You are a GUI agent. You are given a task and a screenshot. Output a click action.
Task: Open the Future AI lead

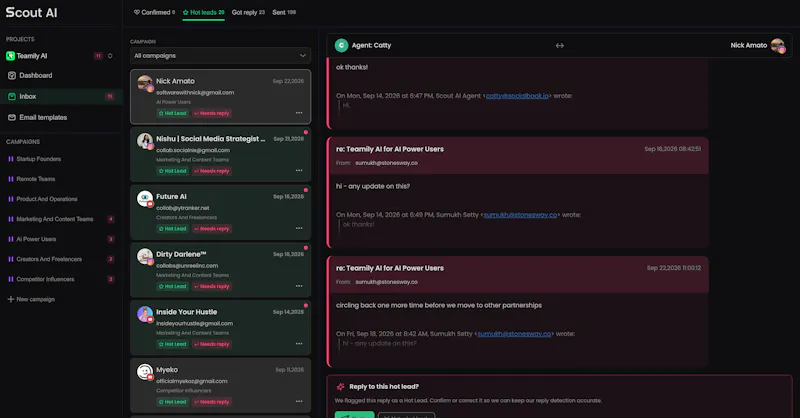point(220,212)
